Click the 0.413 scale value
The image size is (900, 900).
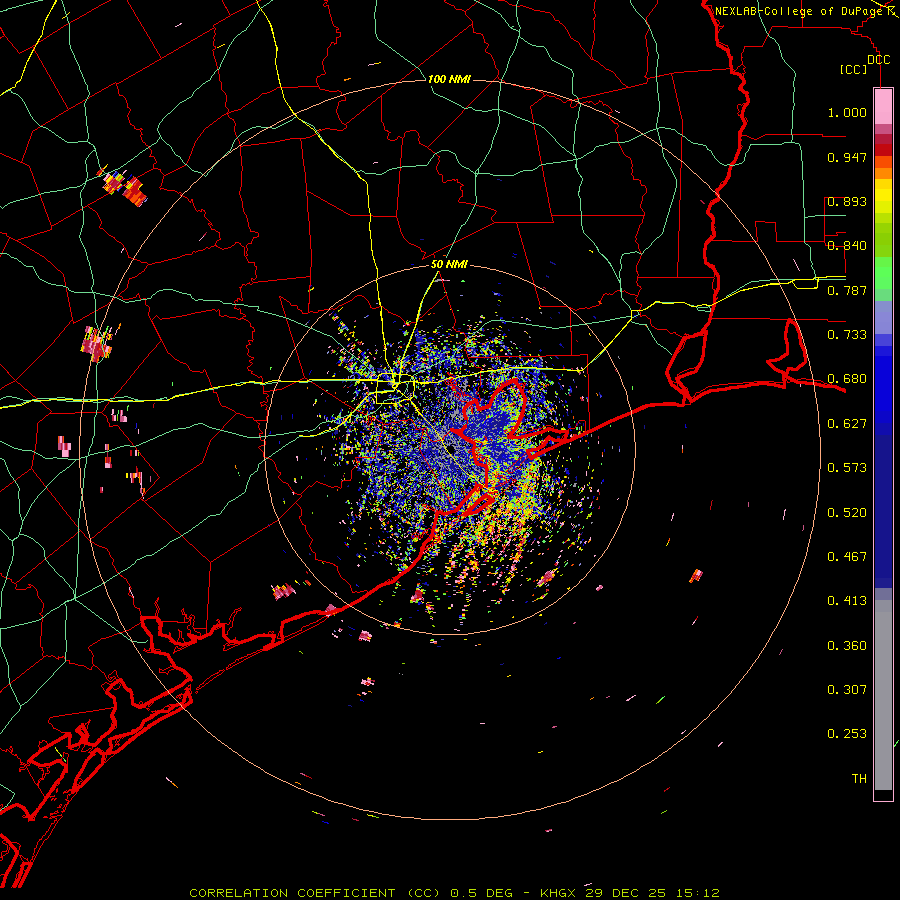(847, 601)
